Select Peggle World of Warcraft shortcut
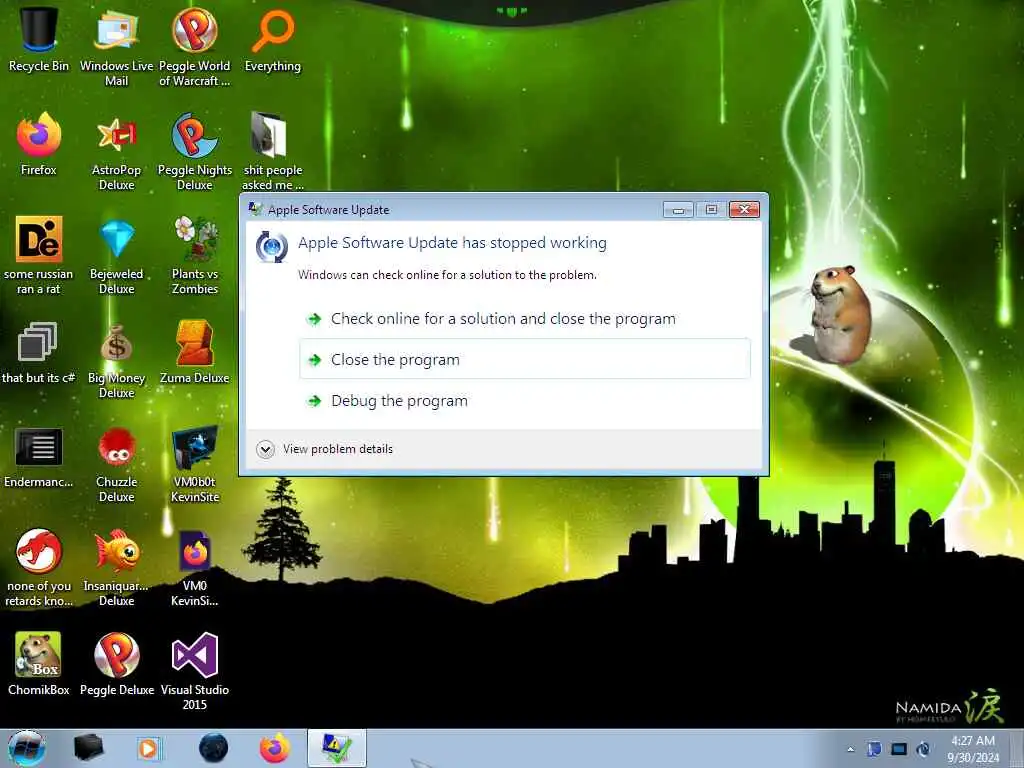This screenshot has height=768, width=1024. [195, 46]
